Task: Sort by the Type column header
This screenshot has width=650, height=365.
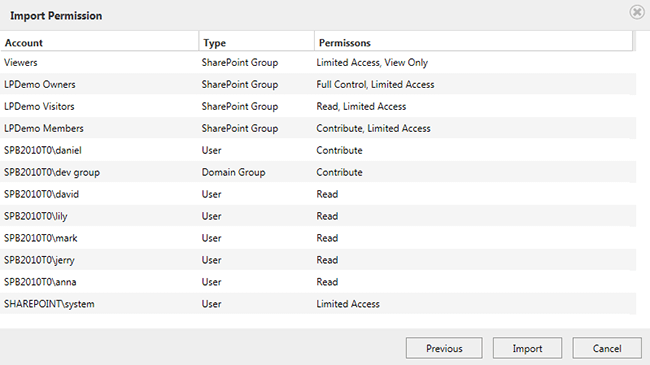Action: [257, 42]
